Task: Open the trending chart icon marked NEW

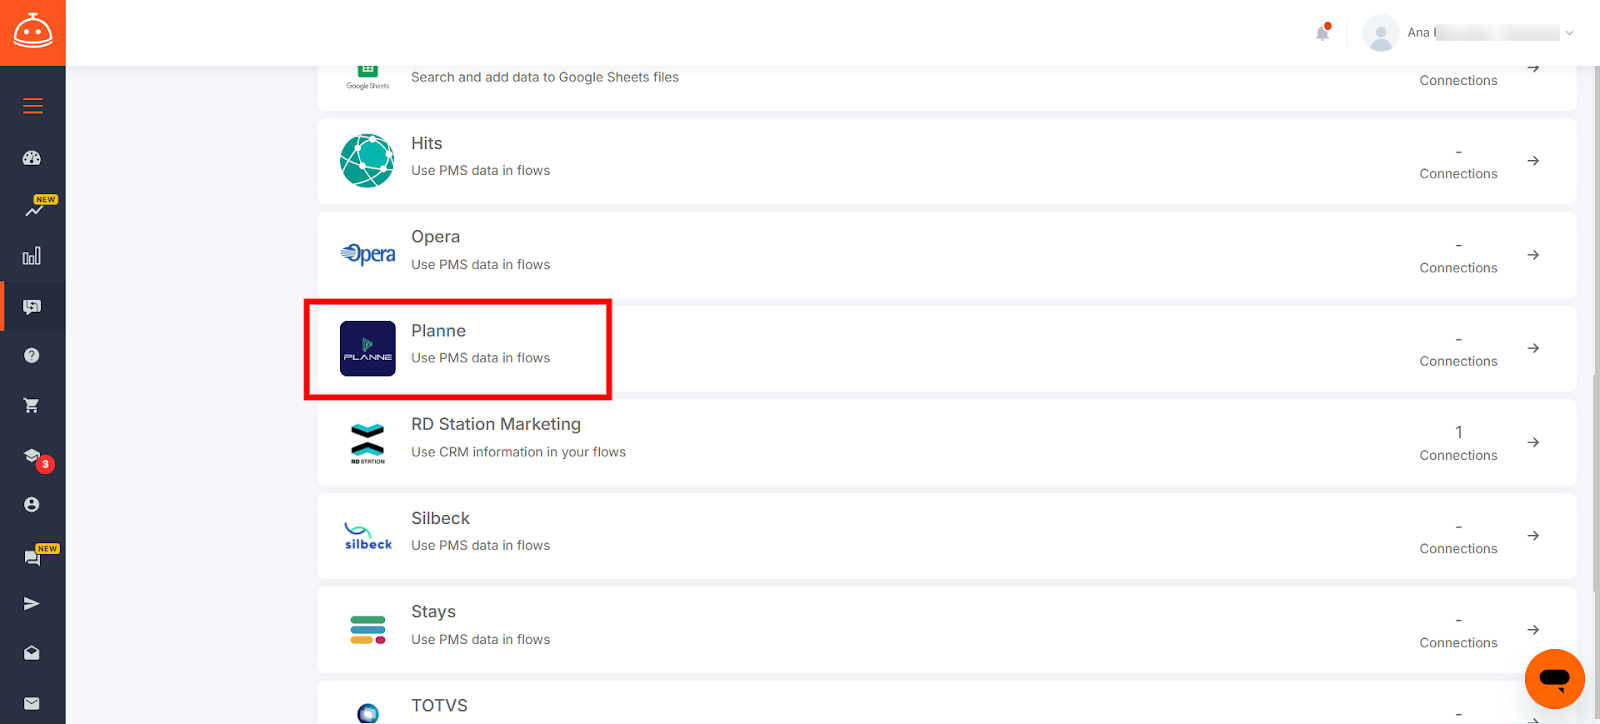Action: pos(35,208)
